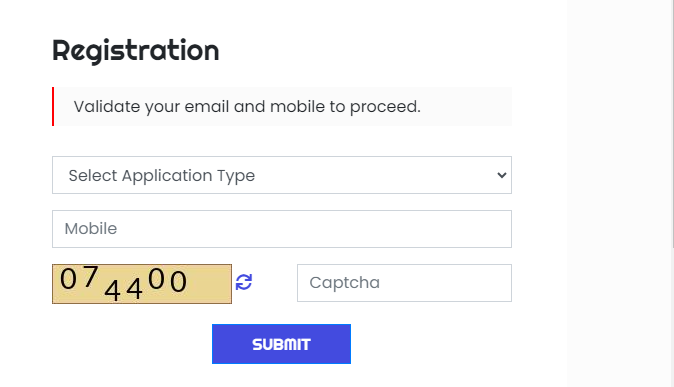
Task: Expand dropdown using the chevron arrow
Action: [x=501, y=175]
